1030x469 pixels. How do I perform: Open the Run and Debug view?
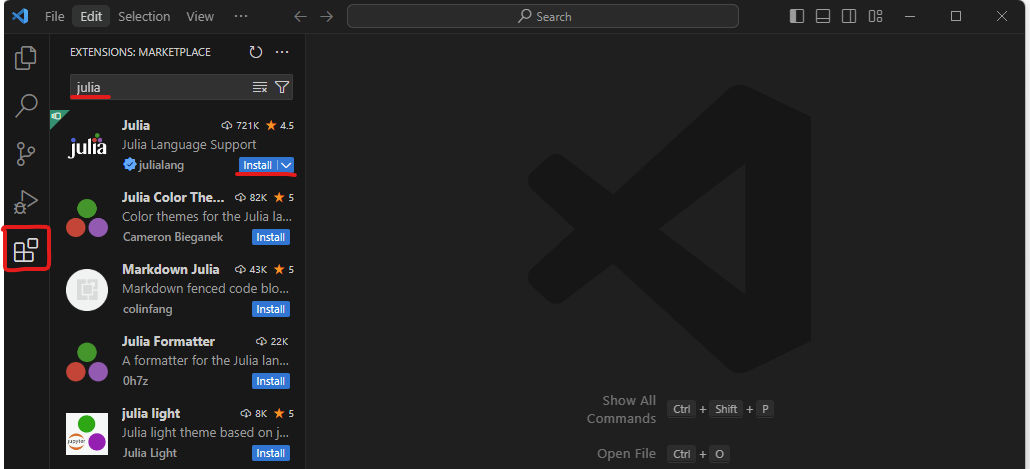click(26, 202)
